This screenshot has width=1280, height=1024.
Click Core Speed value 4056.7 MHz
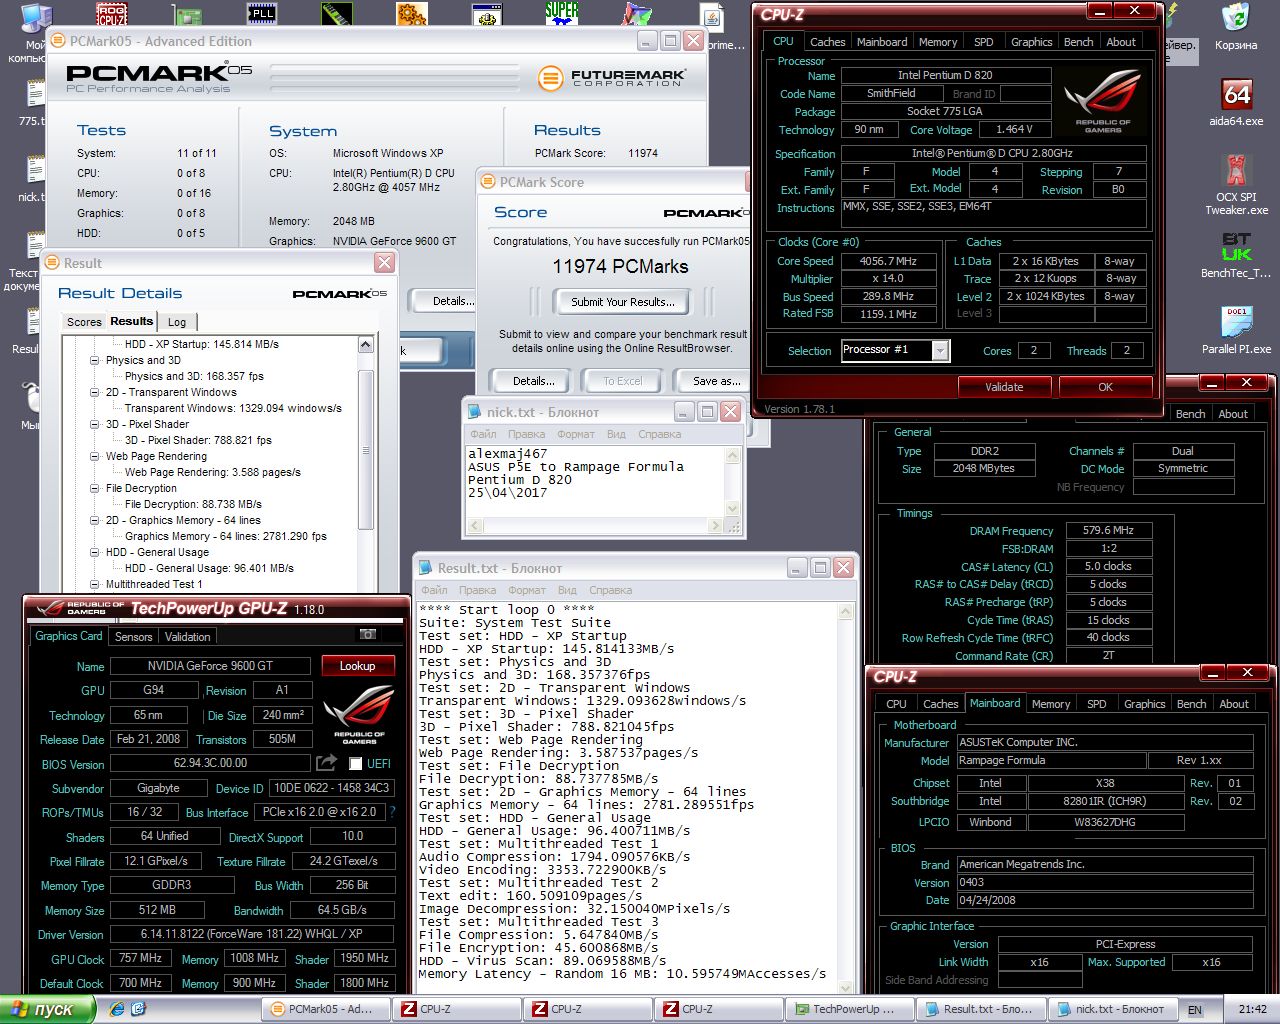click(x=888, y=261)
